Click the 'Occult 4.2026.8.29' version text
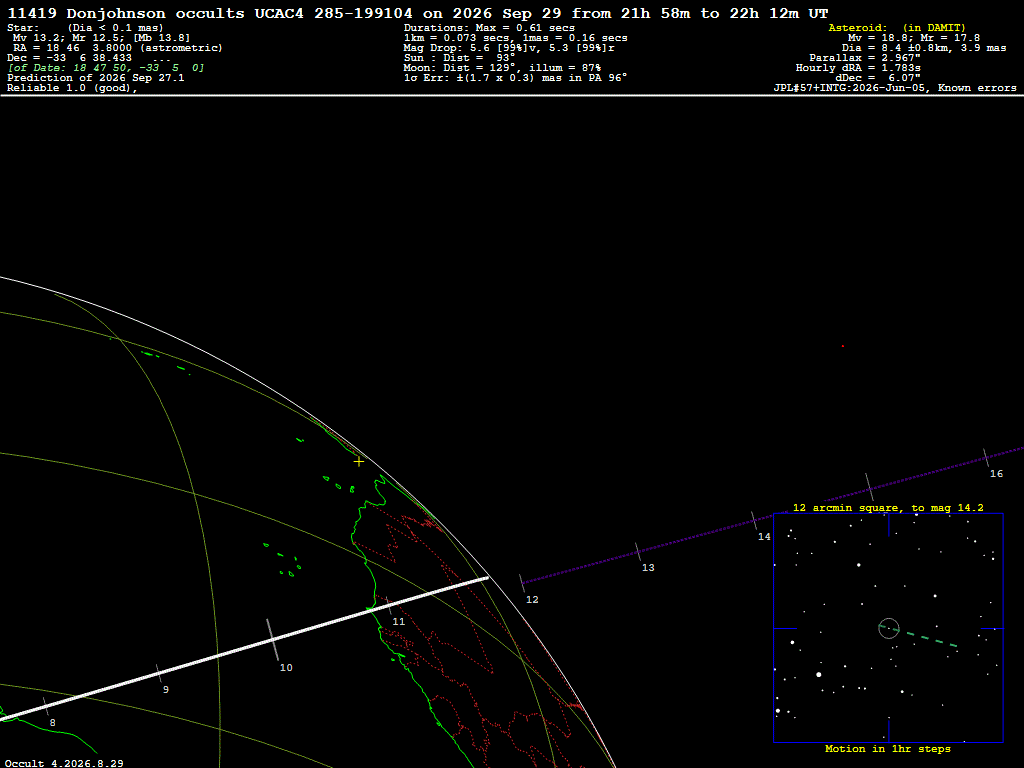The width and height of the screenshot is (1024, 768). point(64,763)
